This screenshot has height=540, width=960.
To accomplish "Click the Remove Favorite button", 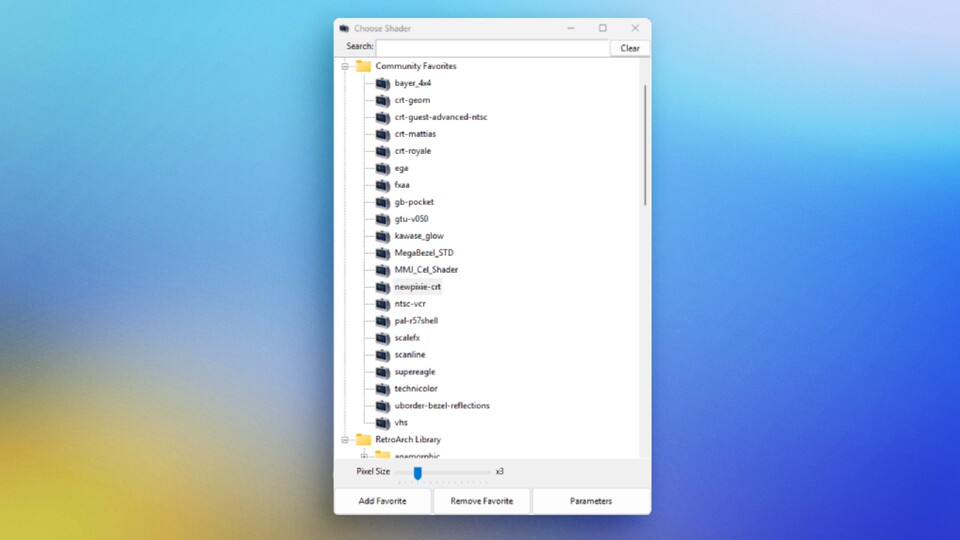I will (x=482, y=501).
